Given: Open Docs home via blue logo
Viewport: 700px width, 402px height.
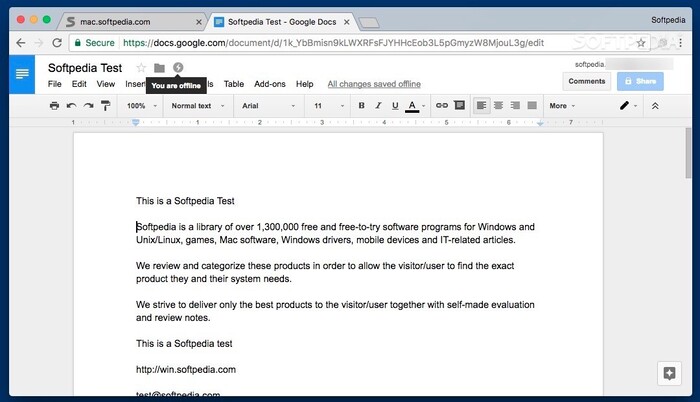Looking at the screenshot, I should point(22,74).
